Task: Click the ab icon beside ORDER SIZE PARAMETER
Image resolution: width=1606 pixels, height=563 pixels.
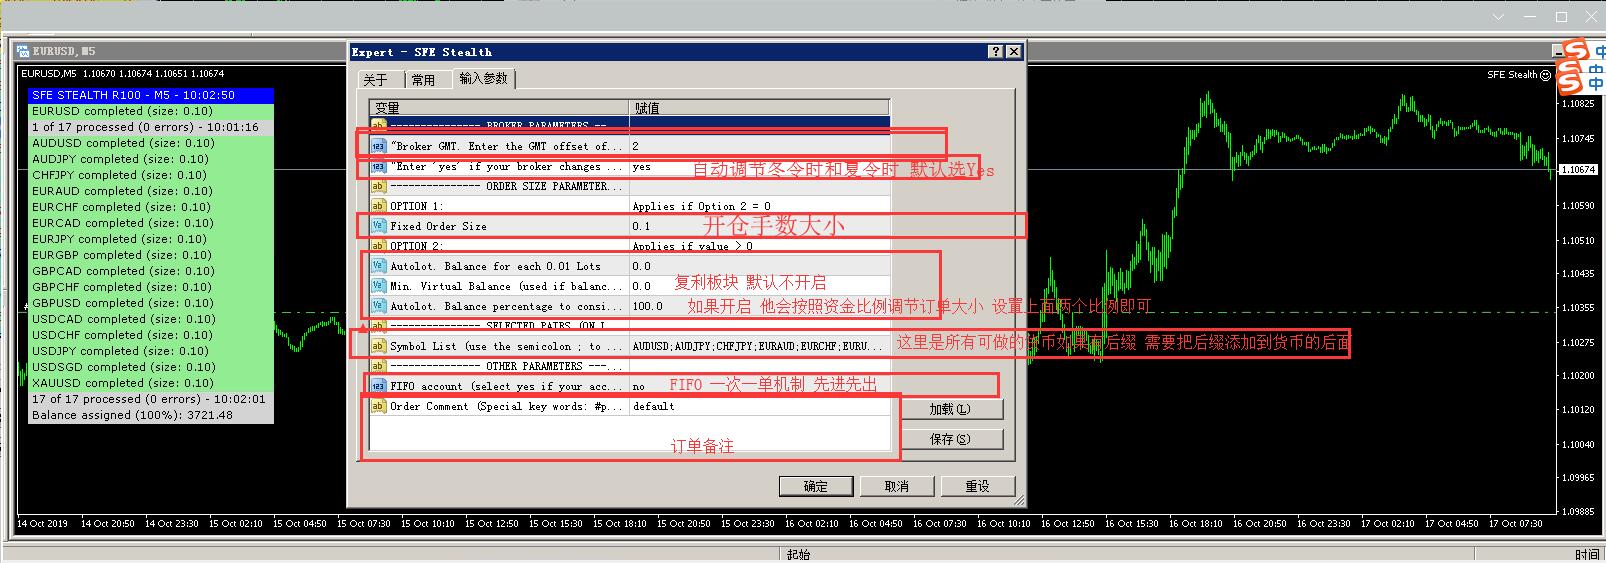Action: pyautogui.click(x=378, y=186)
